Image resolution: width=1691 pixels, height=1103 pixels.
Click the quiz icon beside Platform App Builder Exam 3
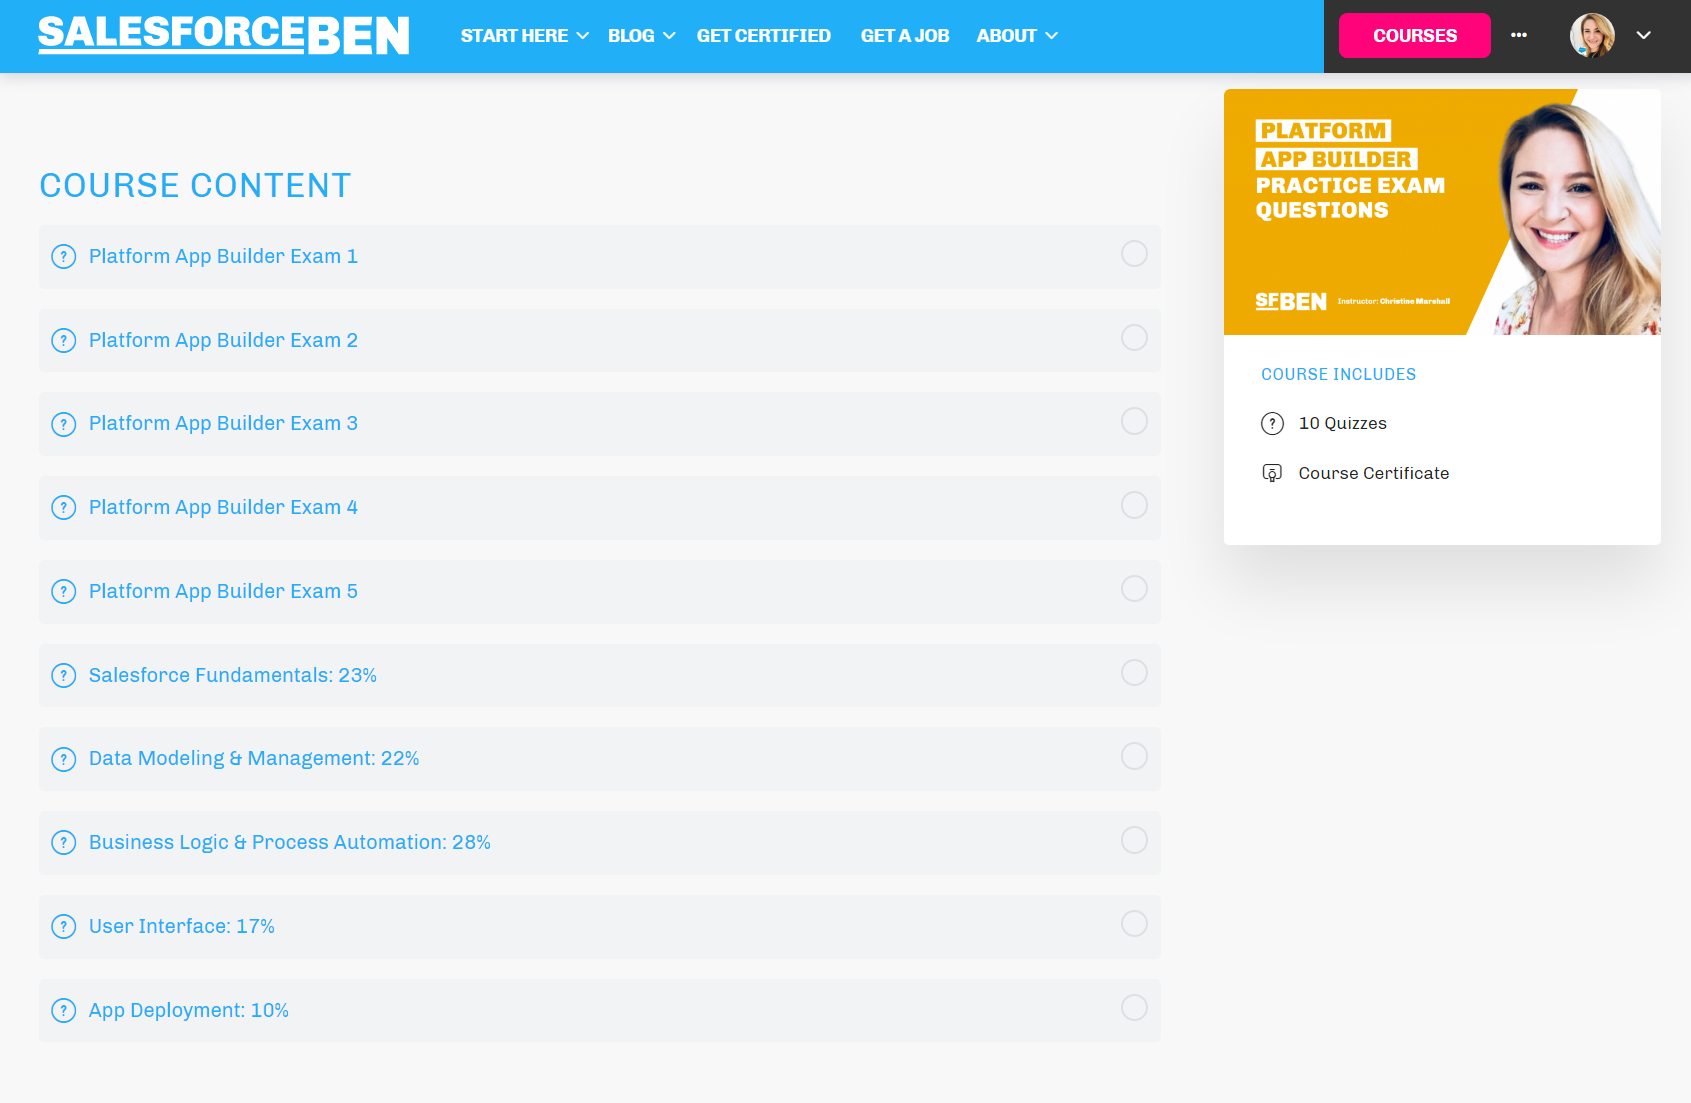(64, 424)
